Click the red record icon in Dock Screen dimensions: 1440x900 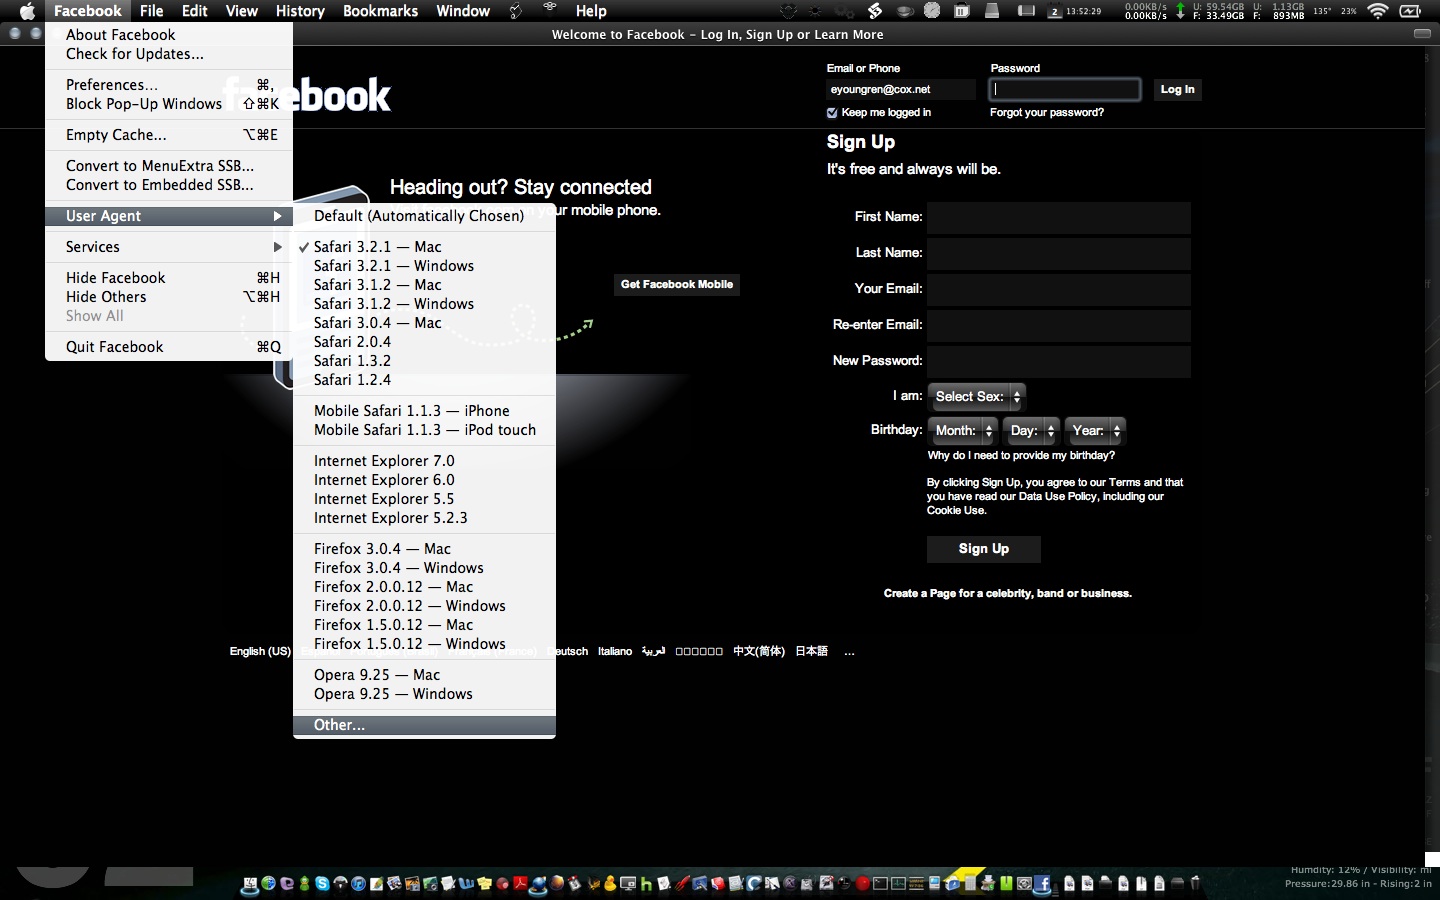862,884
